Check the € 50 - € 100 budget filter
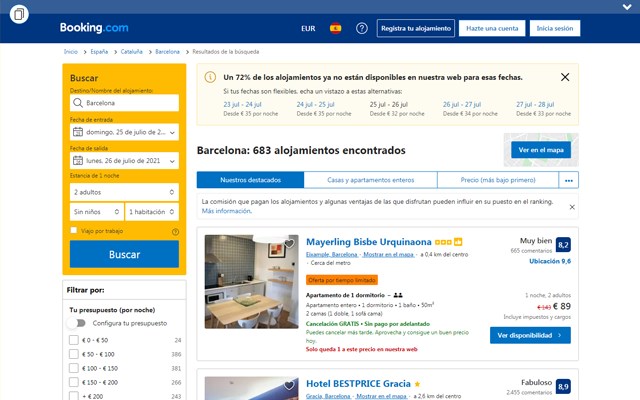The height and width of the screenshot is (400, 640). point(73,354)
